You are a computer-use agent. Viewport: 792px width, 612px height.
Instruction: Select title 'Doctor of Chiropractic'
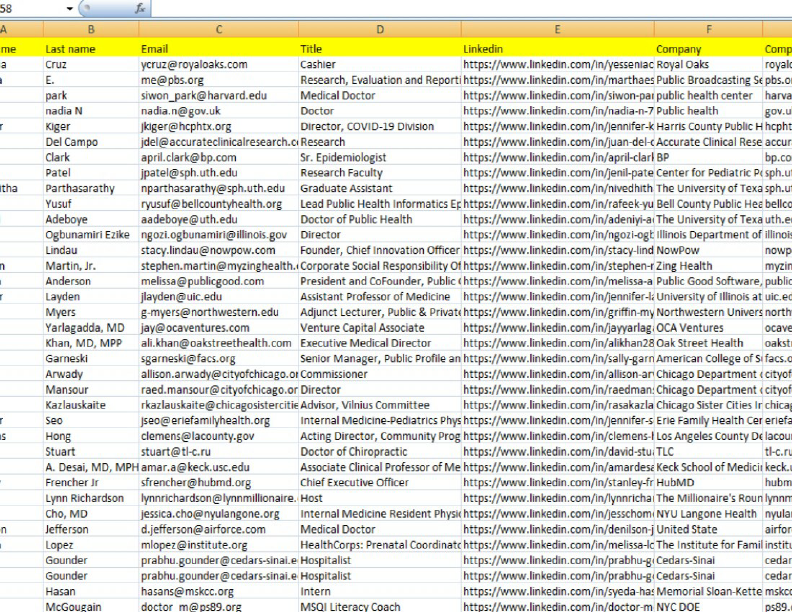(380, 452)
